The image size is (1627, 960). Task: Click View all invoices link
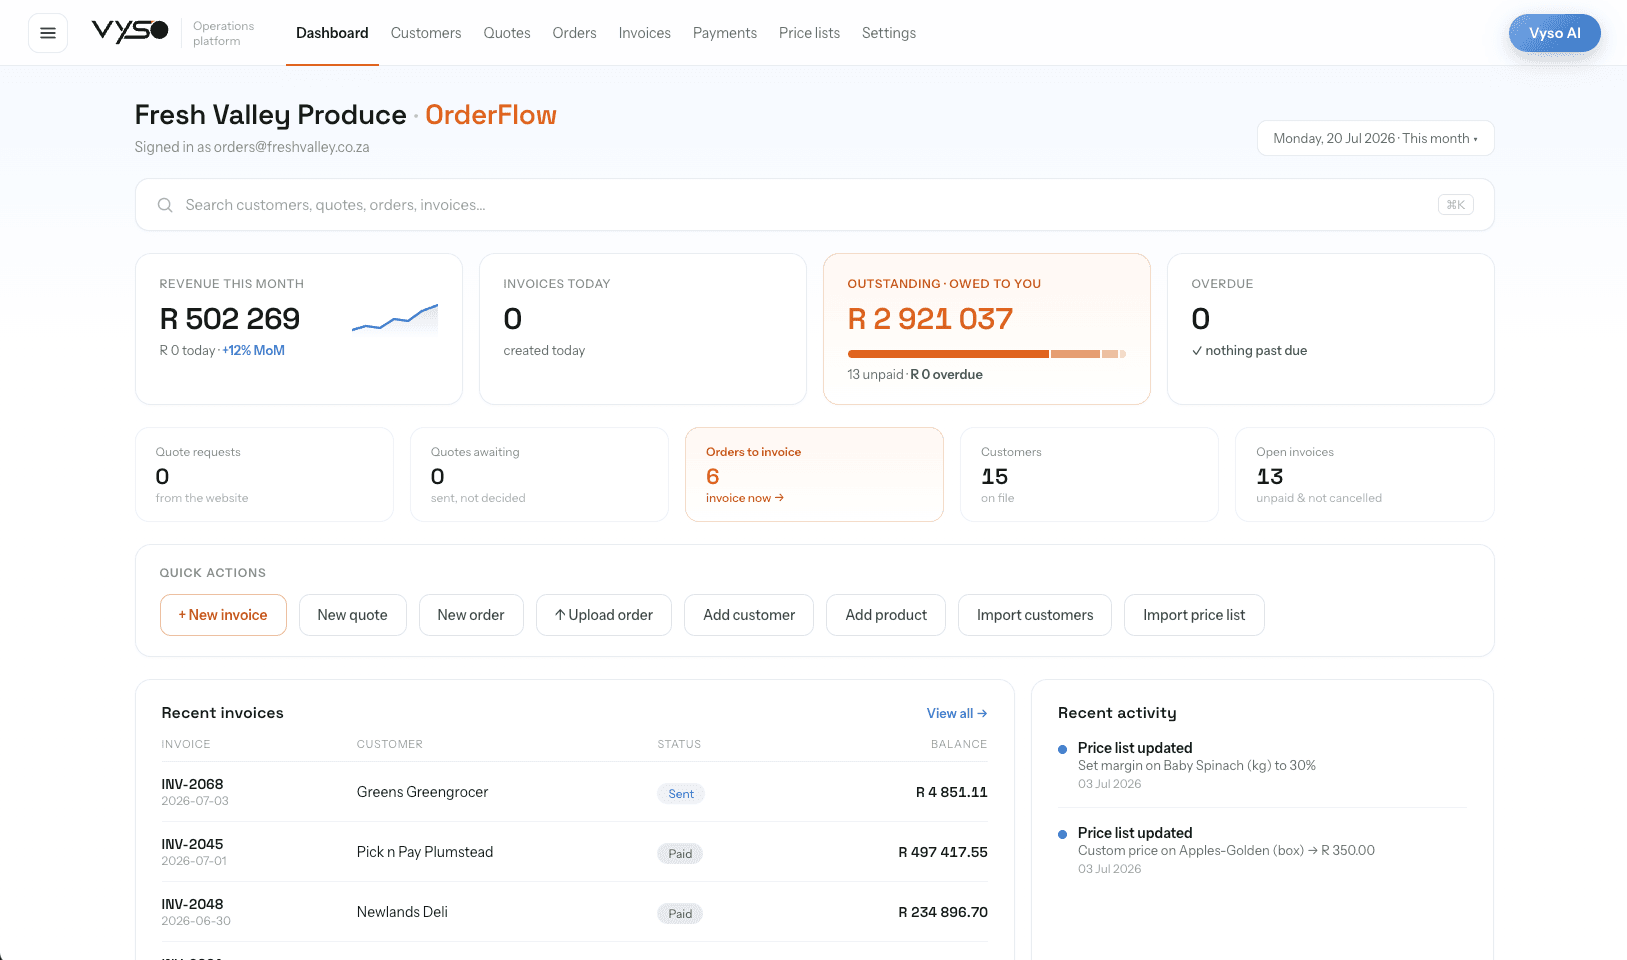pyautogui.click(x=957, y=713)
